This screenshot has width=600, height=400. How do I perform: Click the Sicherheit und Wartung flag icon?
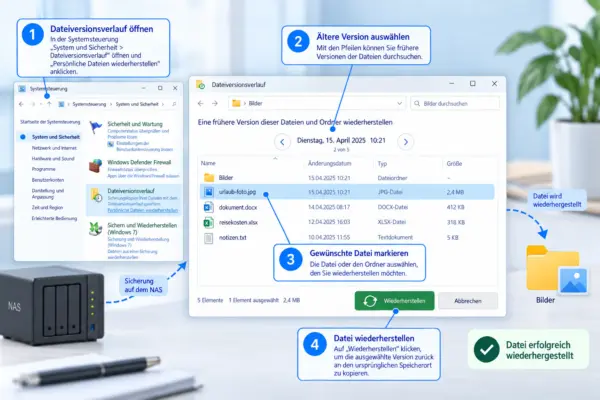tap(95, 127)
